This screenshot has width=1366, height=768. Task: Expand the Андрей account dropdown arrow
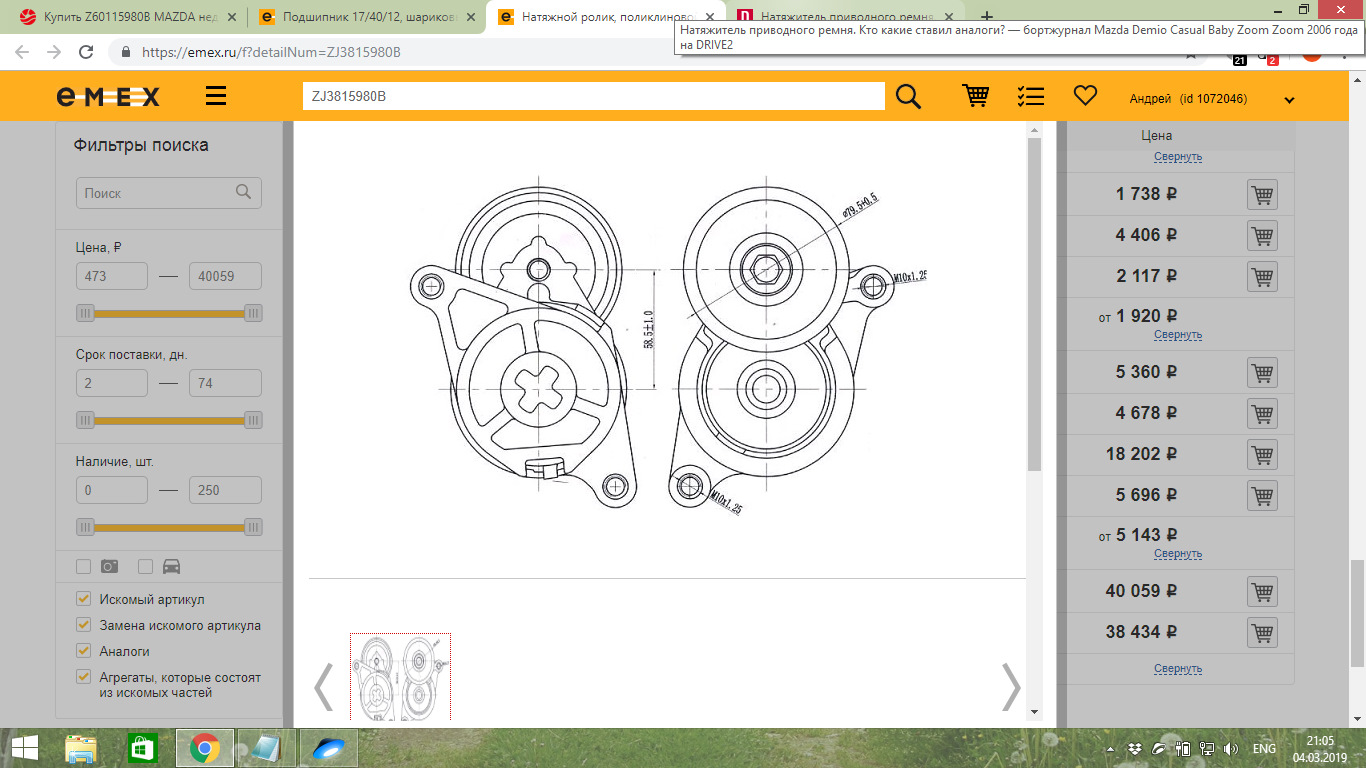1289,100
